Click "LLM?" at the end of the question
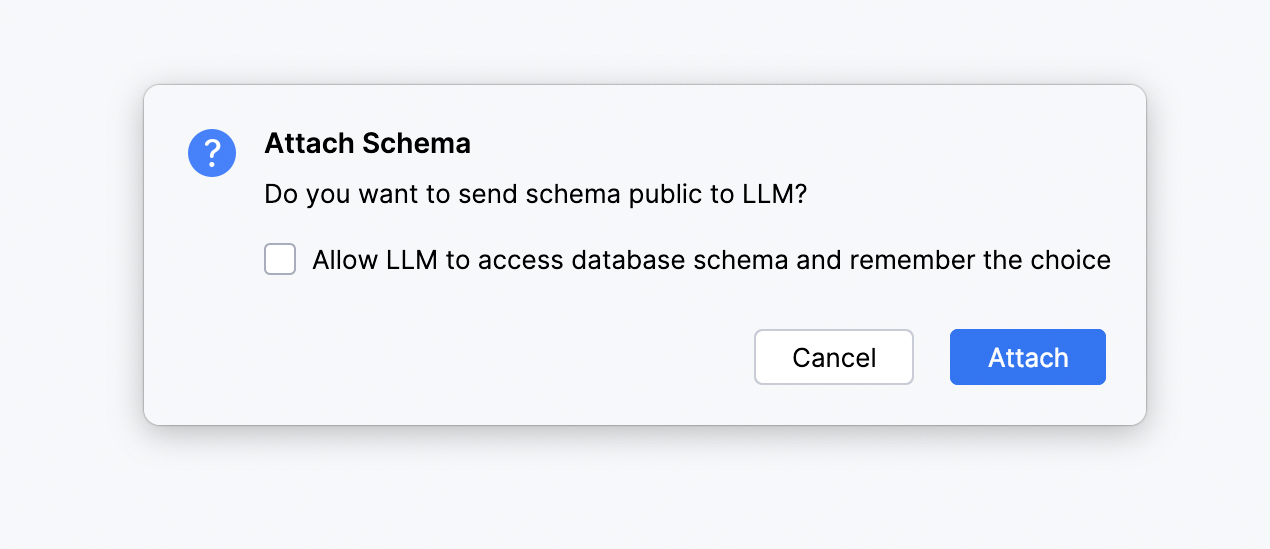This screenshot has width=1270, height=549. click(775, 194)
